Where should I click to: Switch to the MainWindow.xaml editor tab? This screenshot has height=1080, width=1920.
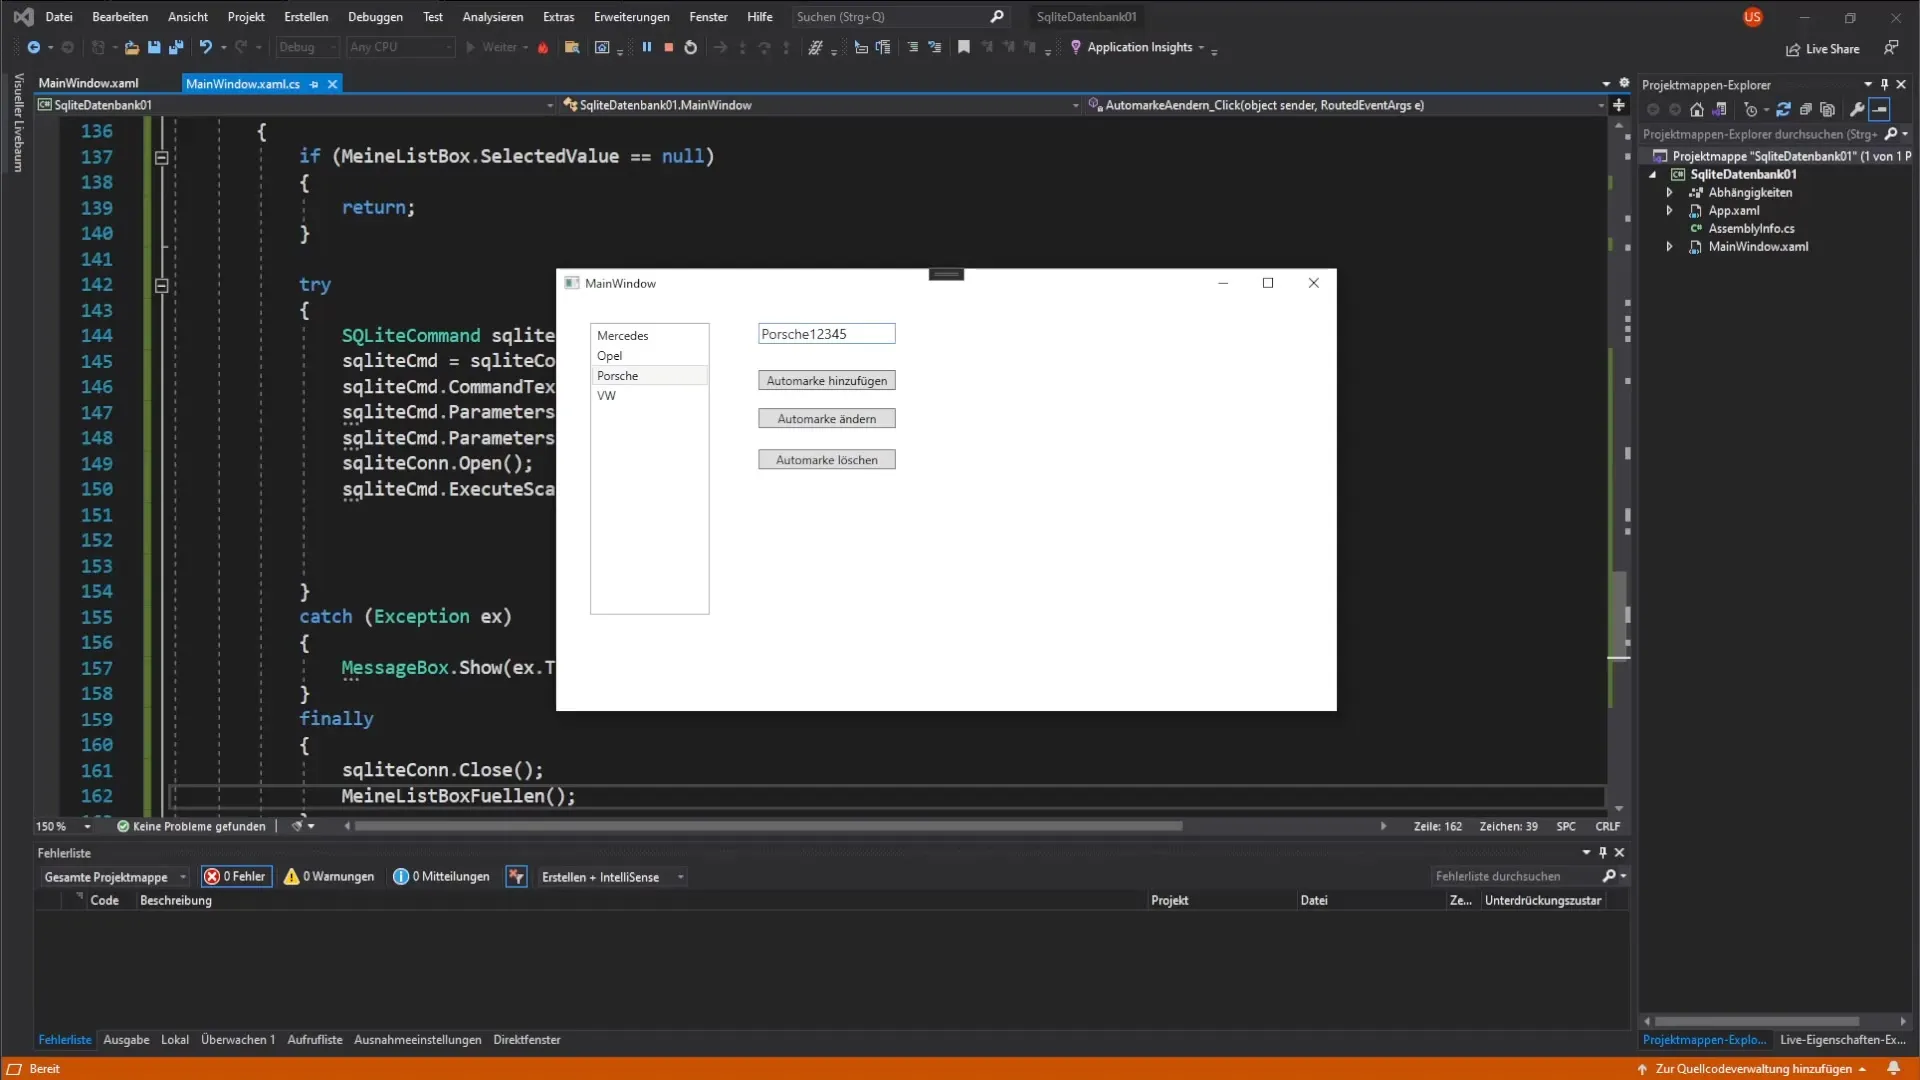click(89, 83)
